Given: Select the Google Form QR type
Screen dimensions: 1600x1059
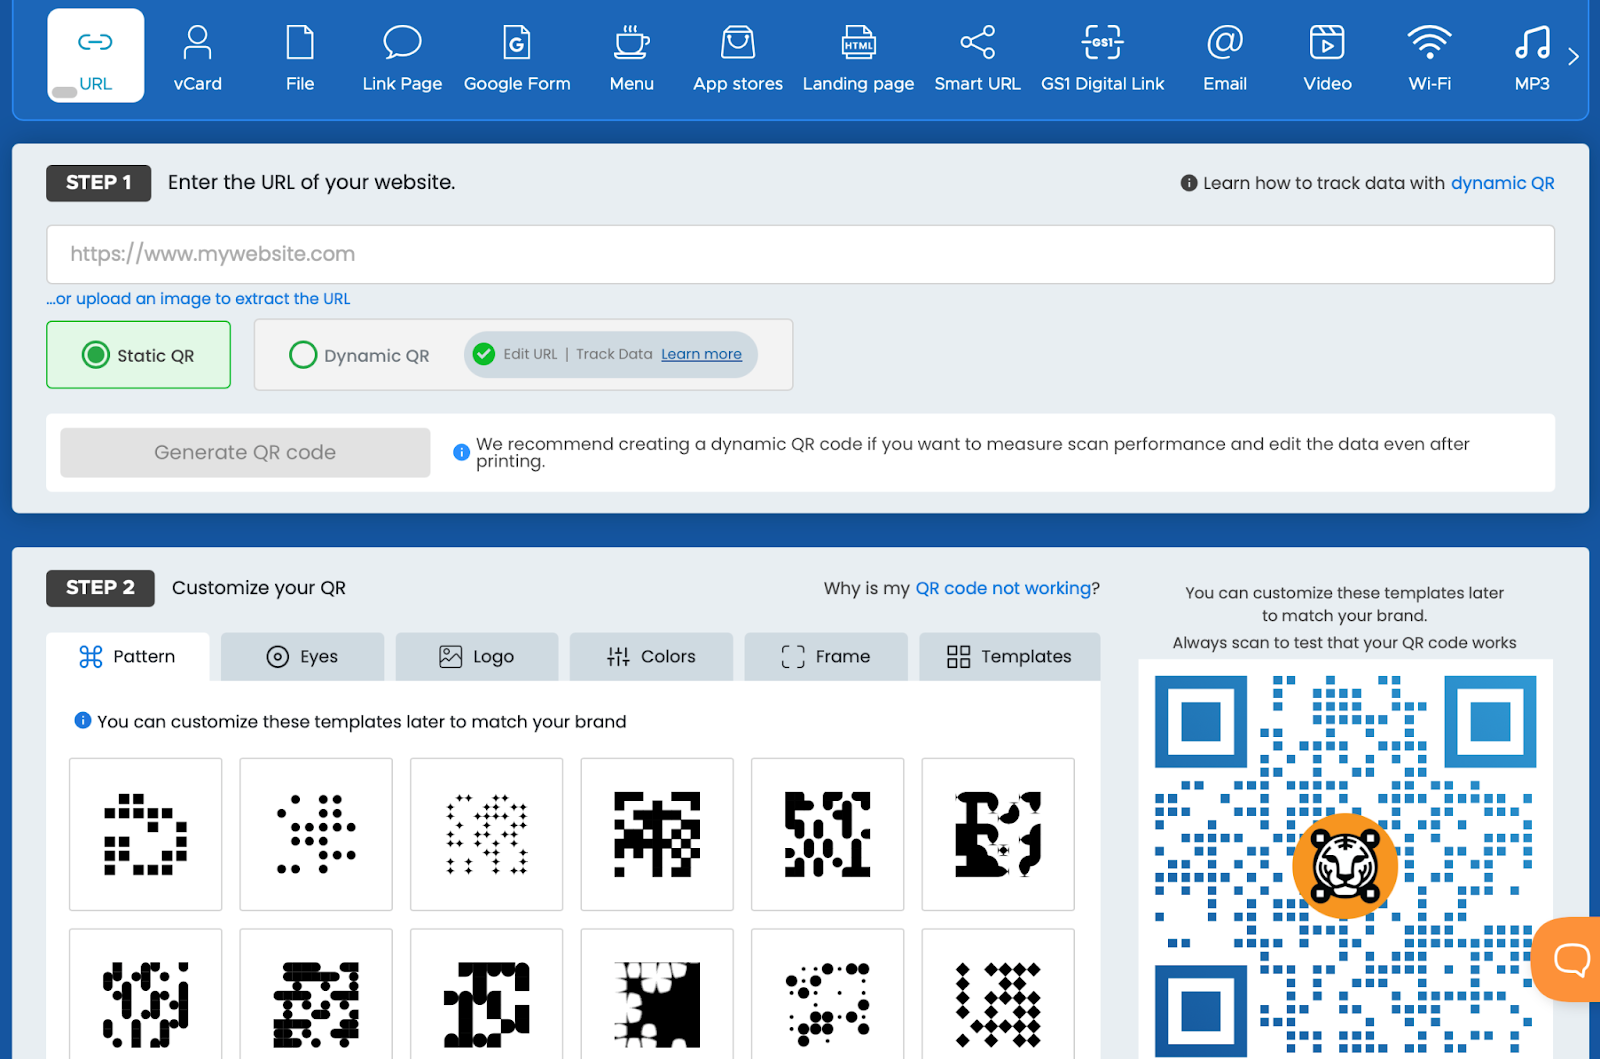Looking at the screenshot, I should [517, 58].
